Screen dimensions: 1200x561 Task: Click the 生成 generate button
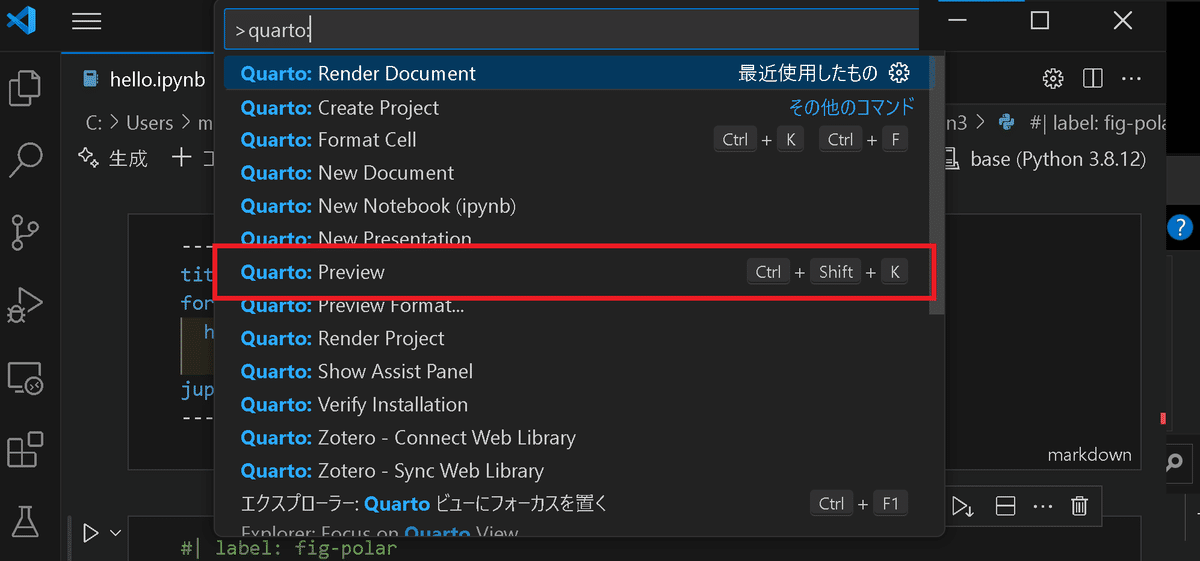coord(113,158)
